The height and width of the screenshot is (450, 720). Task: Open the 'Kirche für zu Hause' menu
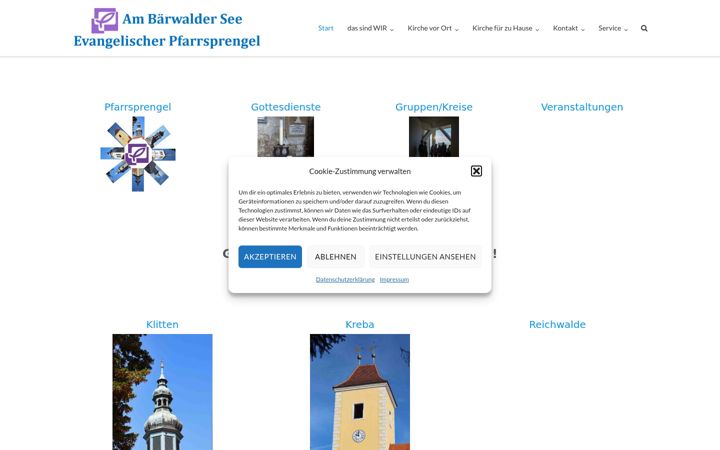(502, 28)
